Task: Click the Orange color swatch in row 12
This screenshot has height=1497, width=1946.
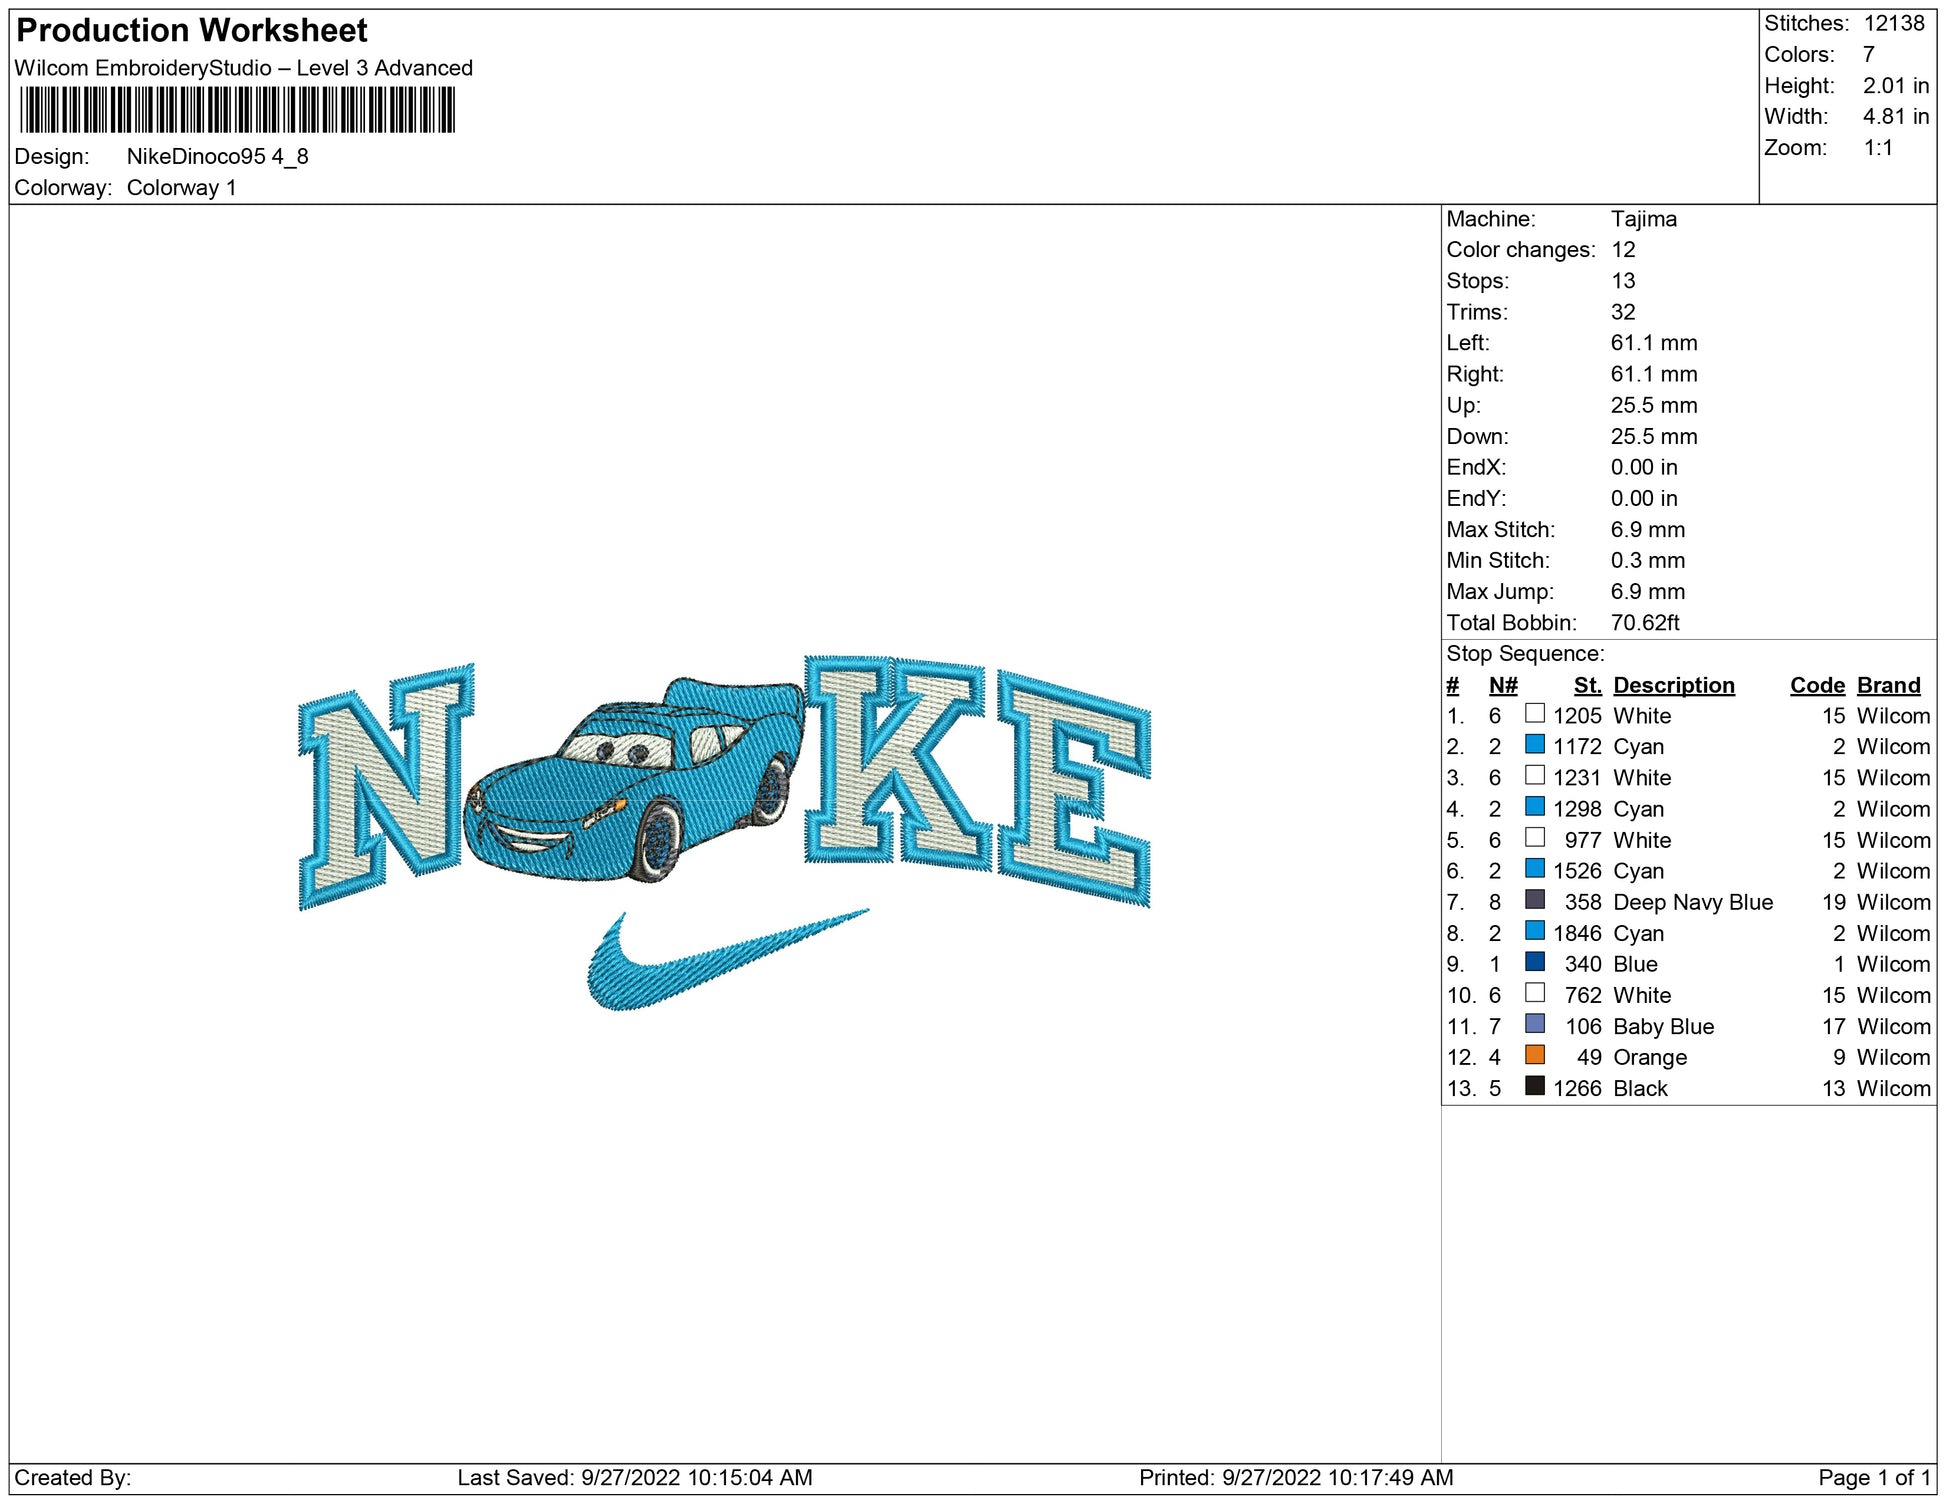Action: click(x=1534, y=1055)
